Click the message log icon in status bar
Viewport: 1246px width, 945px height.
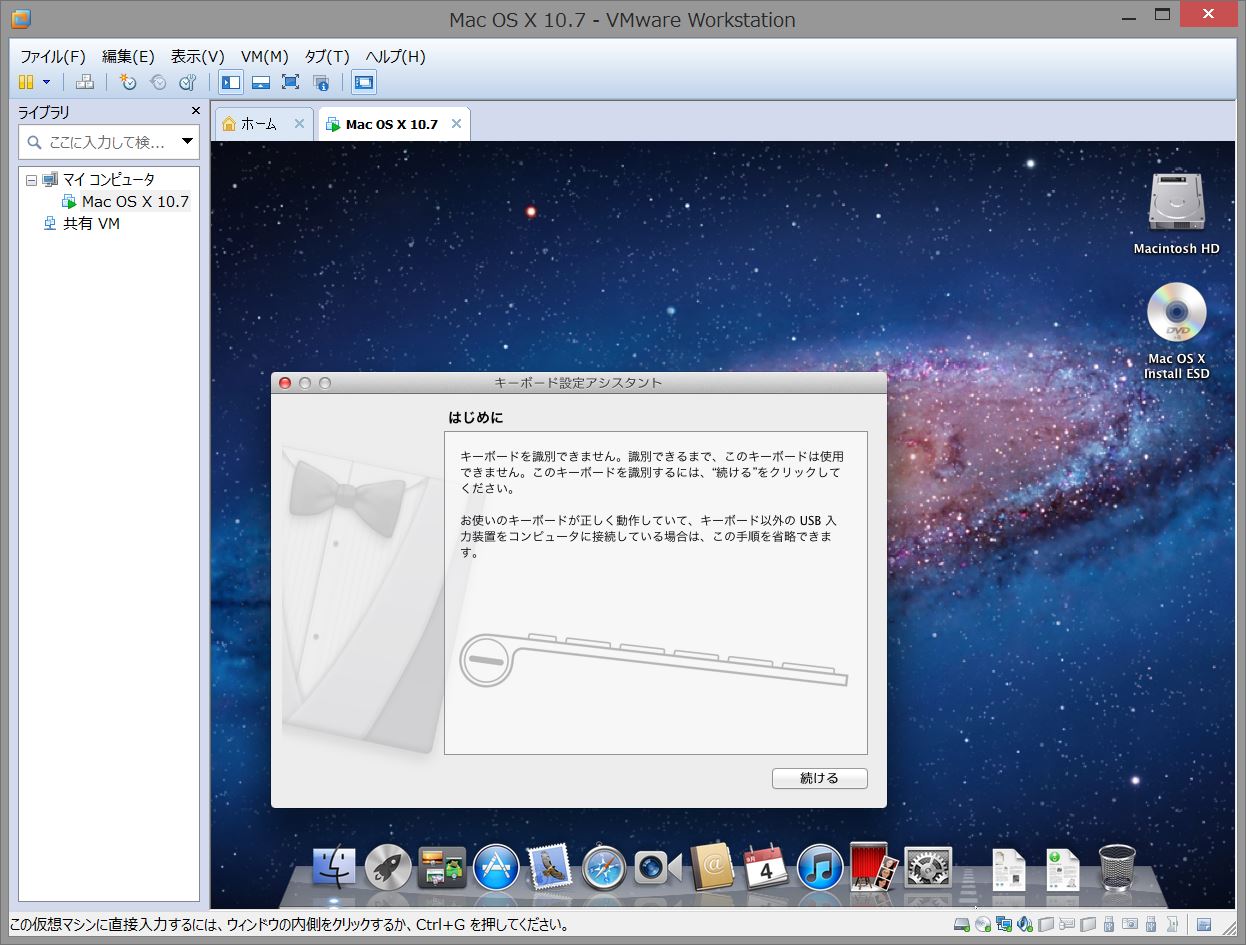point(1203,924)
